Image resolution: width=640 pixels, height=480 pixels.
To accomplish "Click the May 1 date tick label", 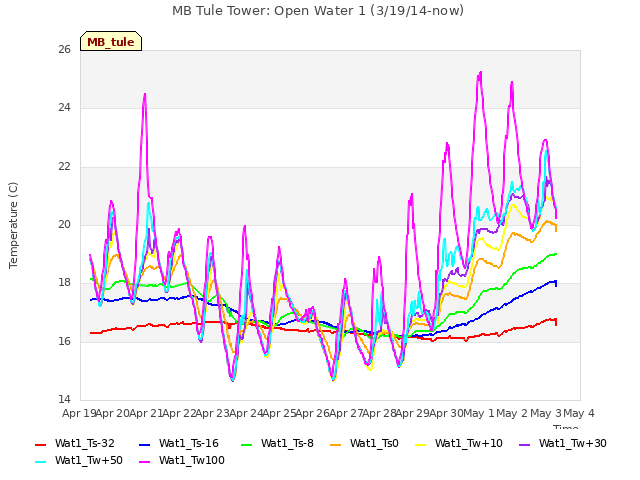I will [x=479, y=413].
